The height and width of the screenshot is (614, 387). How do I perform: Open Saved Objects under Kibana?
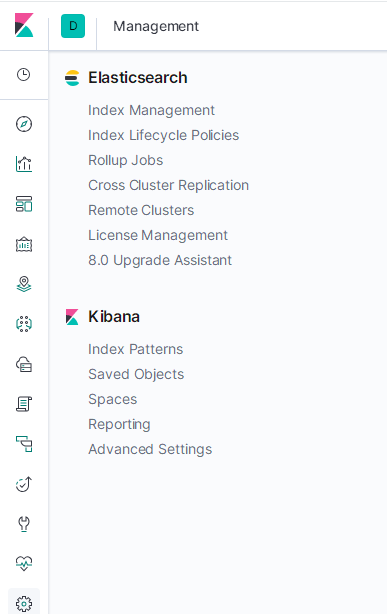coord(136,374)
